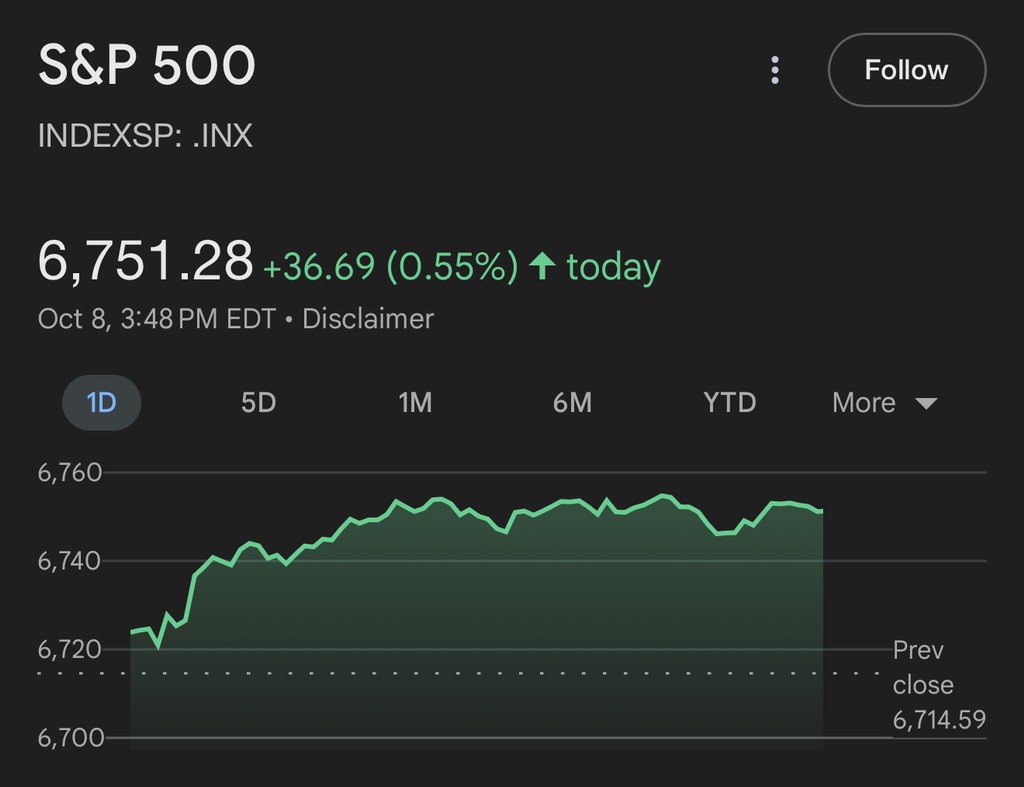Screen dimensions: 1024x787
Task: Select the YTD range tab
Action: (x=729, y=403)
